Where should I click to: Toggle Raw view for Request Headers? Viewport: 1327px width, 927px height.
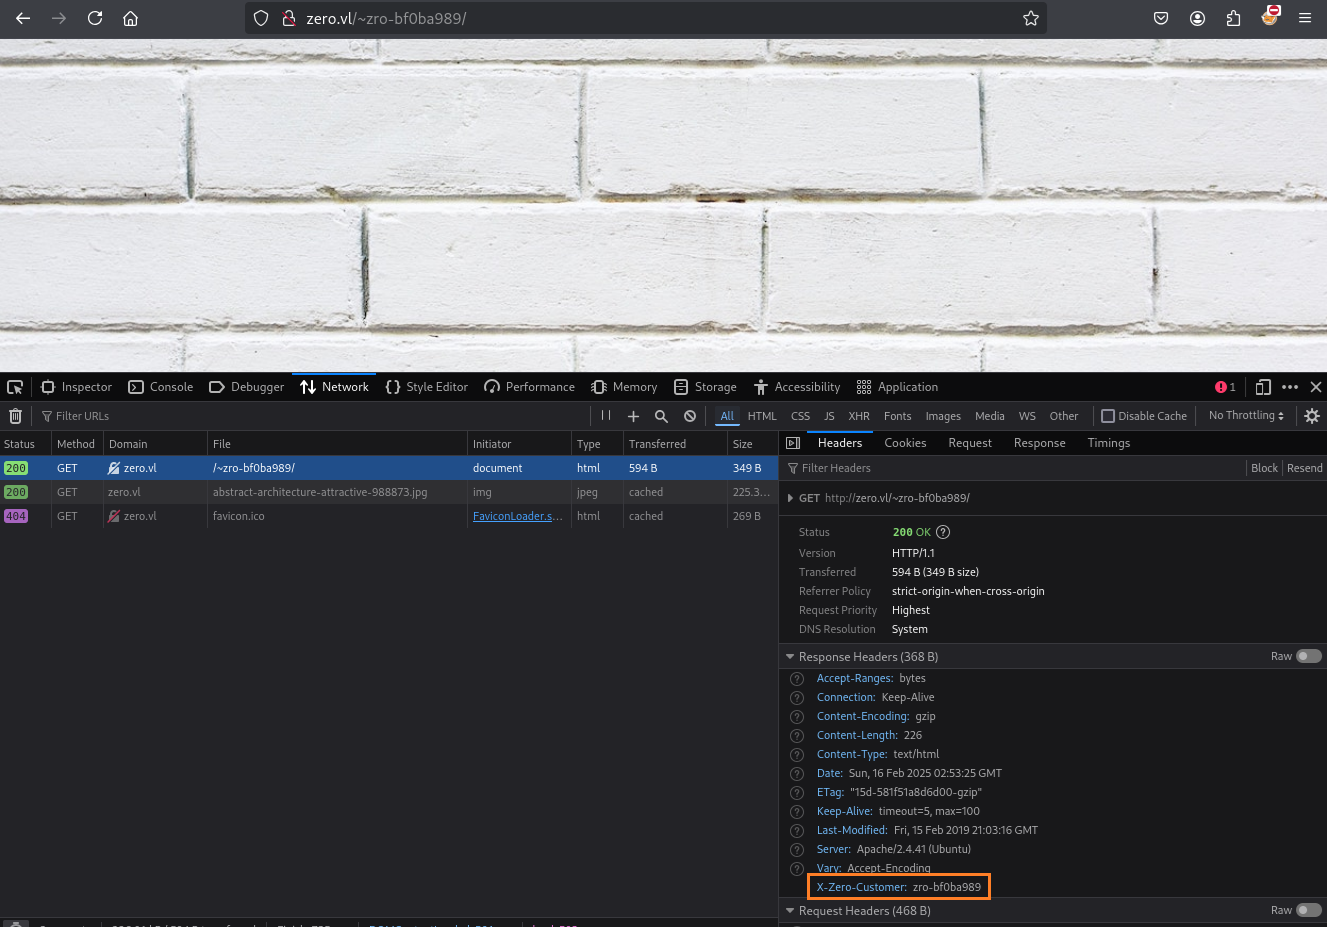(x=1309, y=911)
